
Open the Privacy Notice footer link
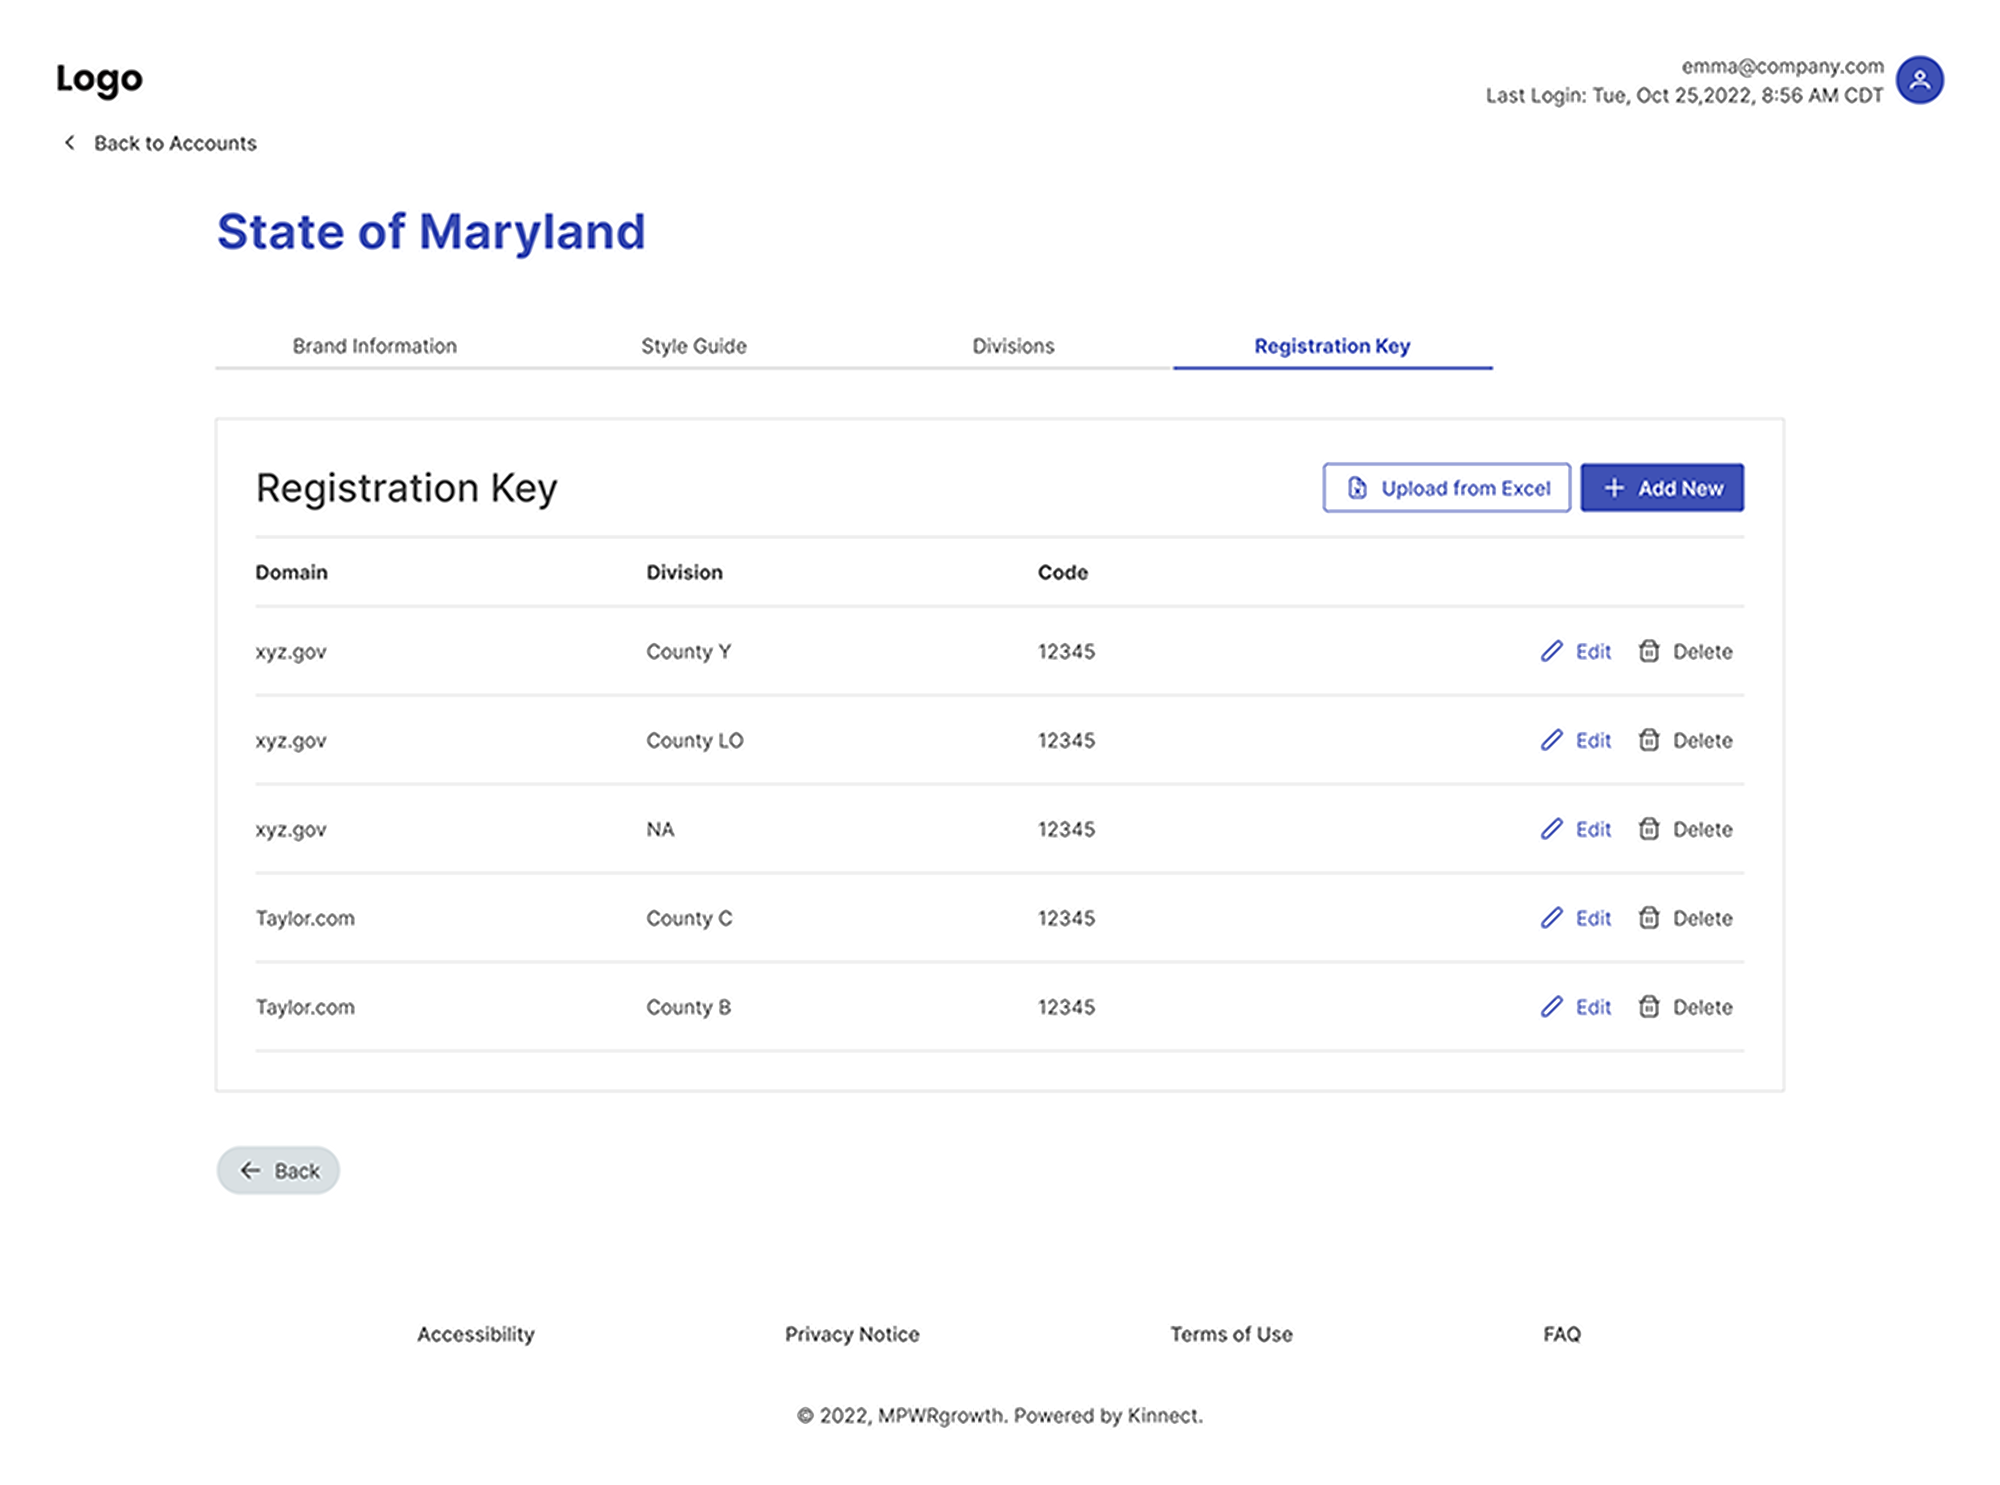pos(851,1334)
